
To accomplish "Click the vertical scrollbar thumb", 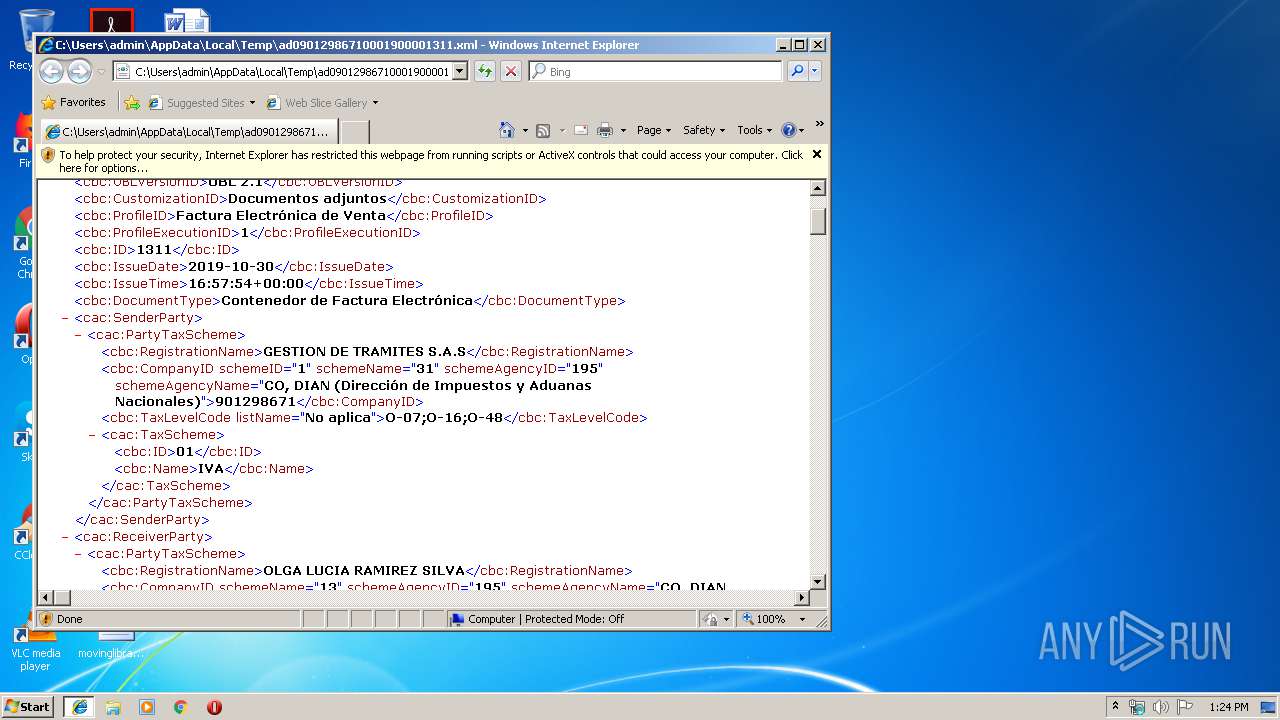I will pos(818,221).
